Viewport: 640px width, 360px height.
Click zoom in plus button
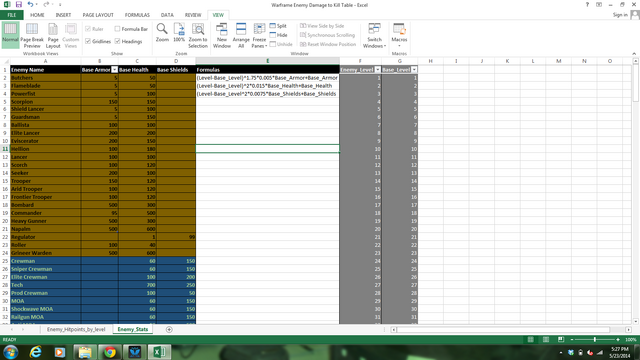[x=618, y=340]
